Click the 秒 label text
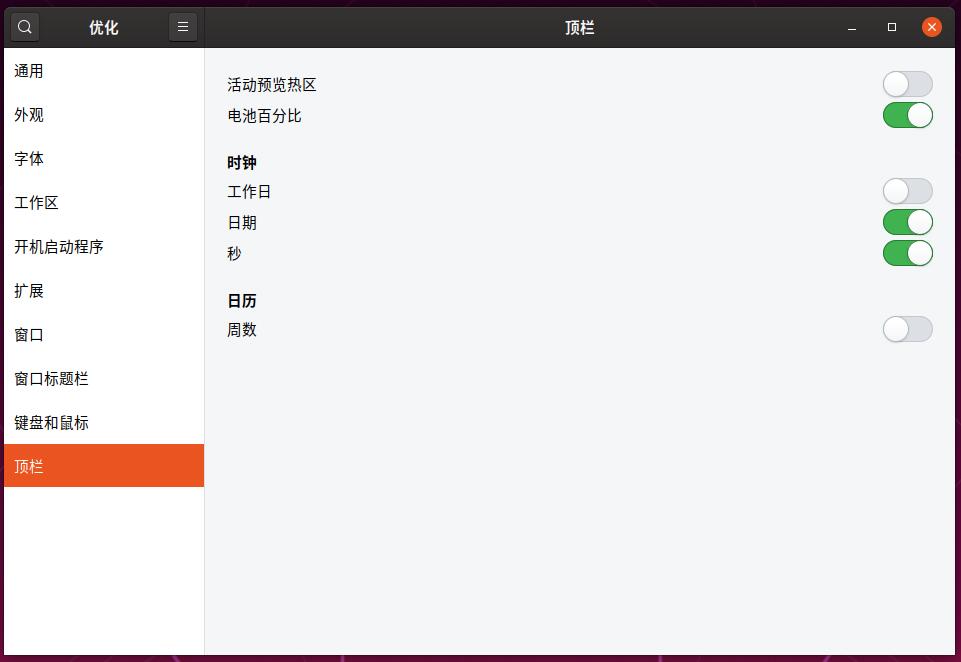 [x=234, y=253]
